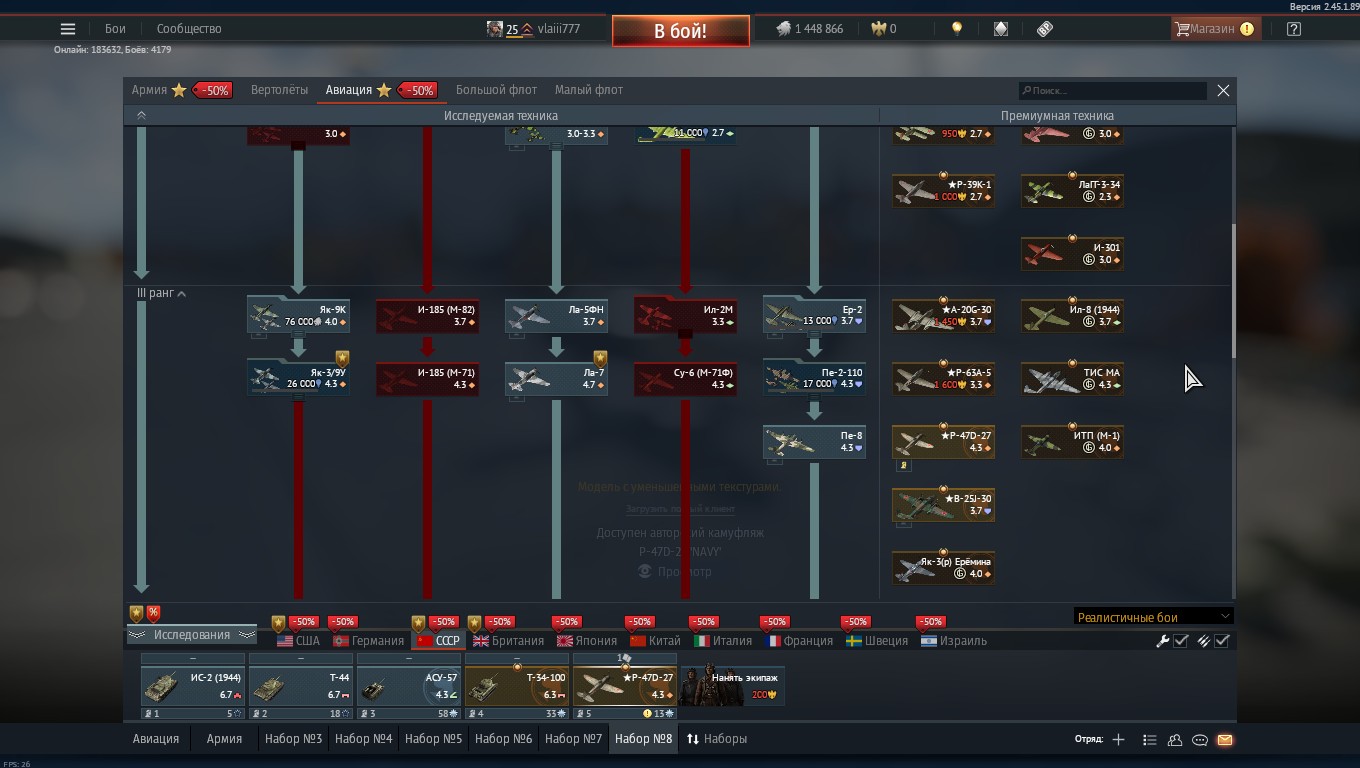This screenshot has width=1360, height=768.
Task: Open the squad list icon
Action: coord(1149,740)
